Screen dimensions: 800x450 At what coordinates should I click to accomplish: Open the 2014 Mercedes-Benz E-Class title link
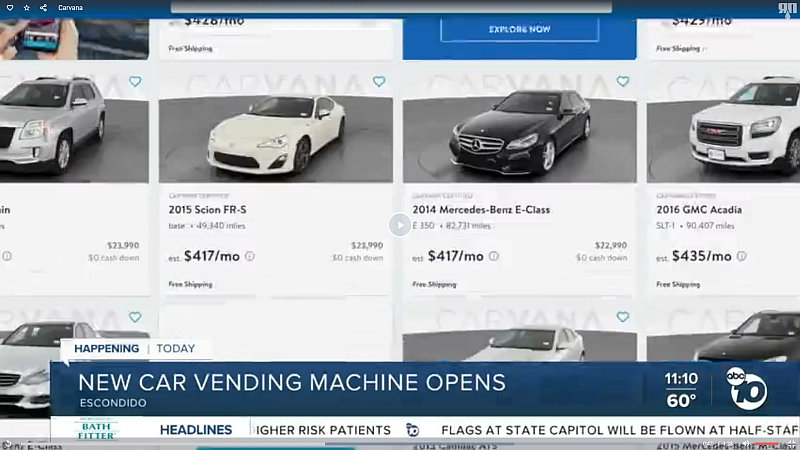pyautogui.click(x=481, y=210)
